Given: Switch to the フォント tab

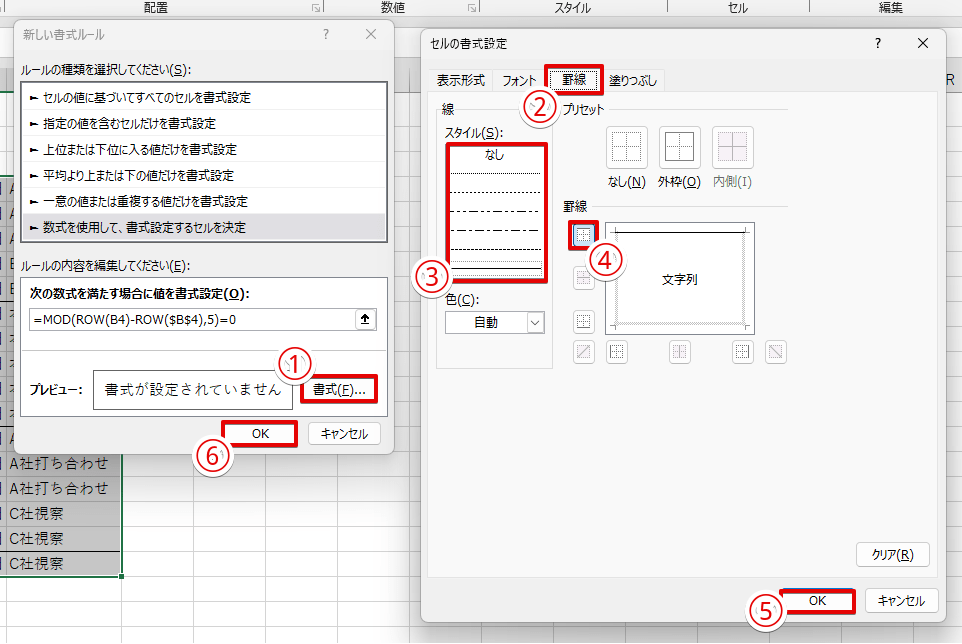Looking at the screenshot, I should tap(519, 80).
